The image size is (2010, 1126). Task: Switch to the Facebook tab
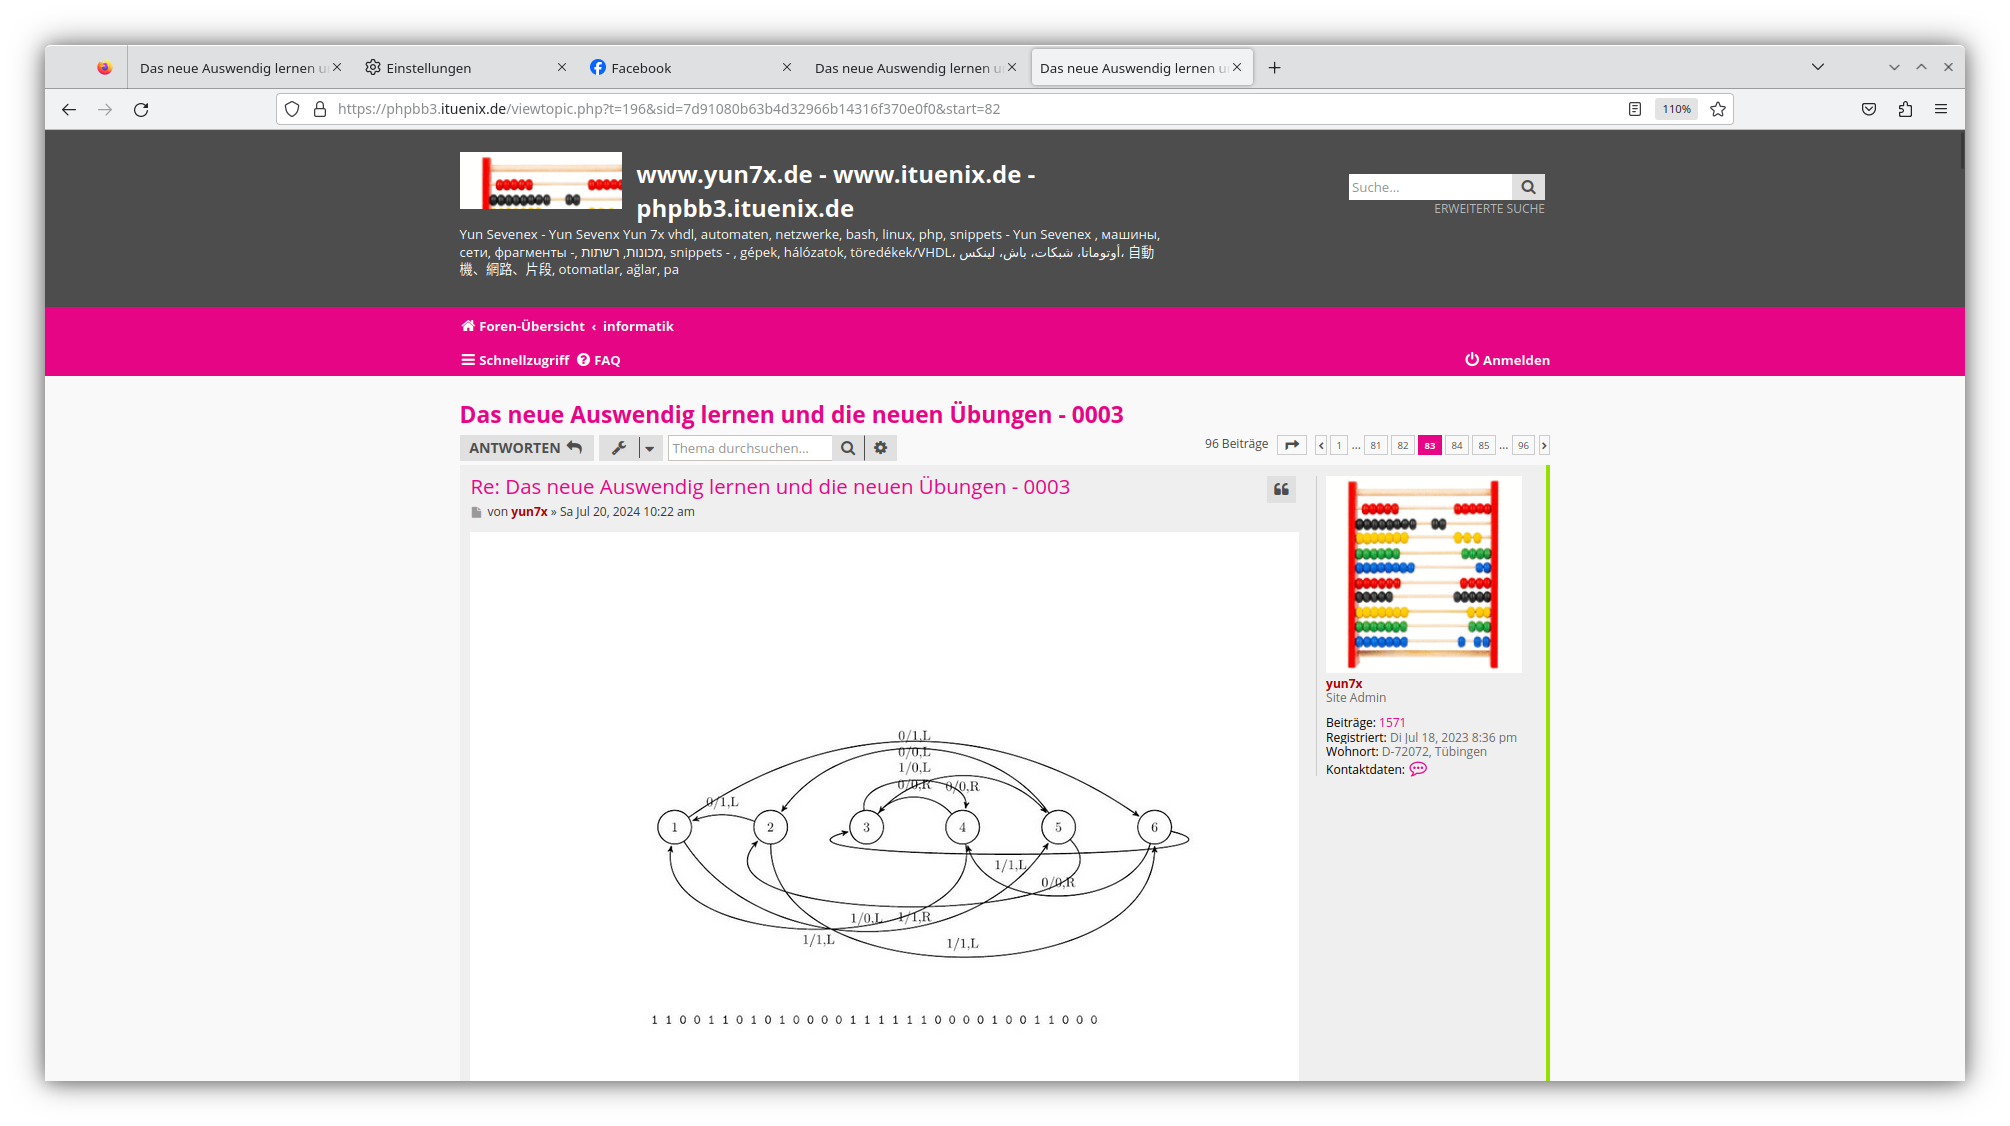pos(640,68)
